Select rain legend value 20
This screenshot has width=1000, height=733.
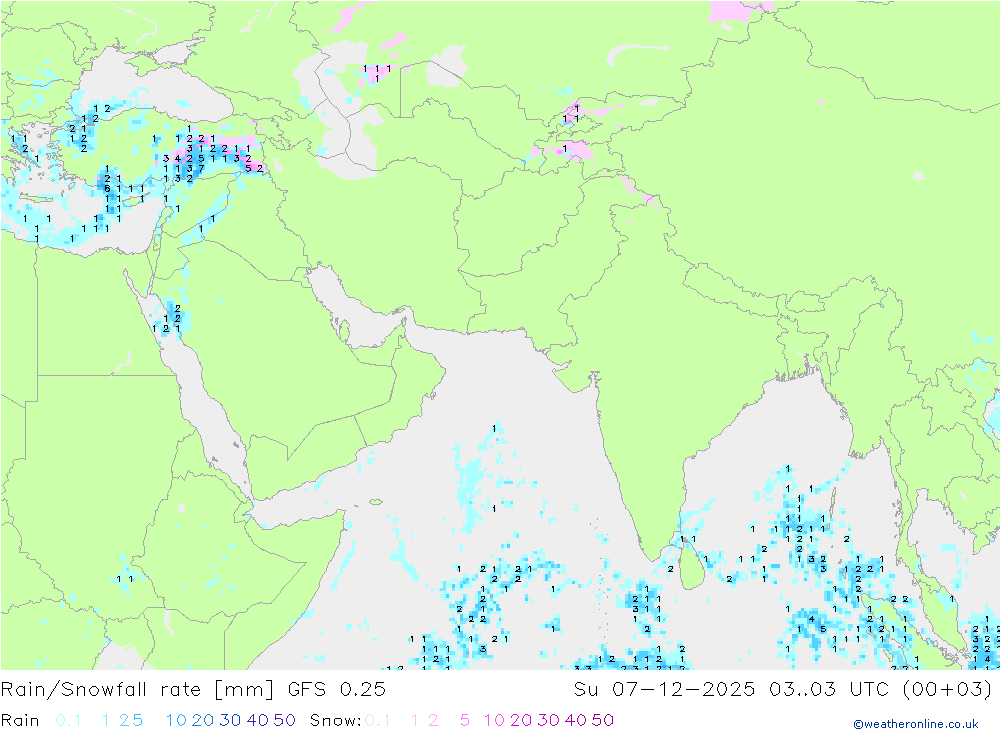click(x=203, y=720)
